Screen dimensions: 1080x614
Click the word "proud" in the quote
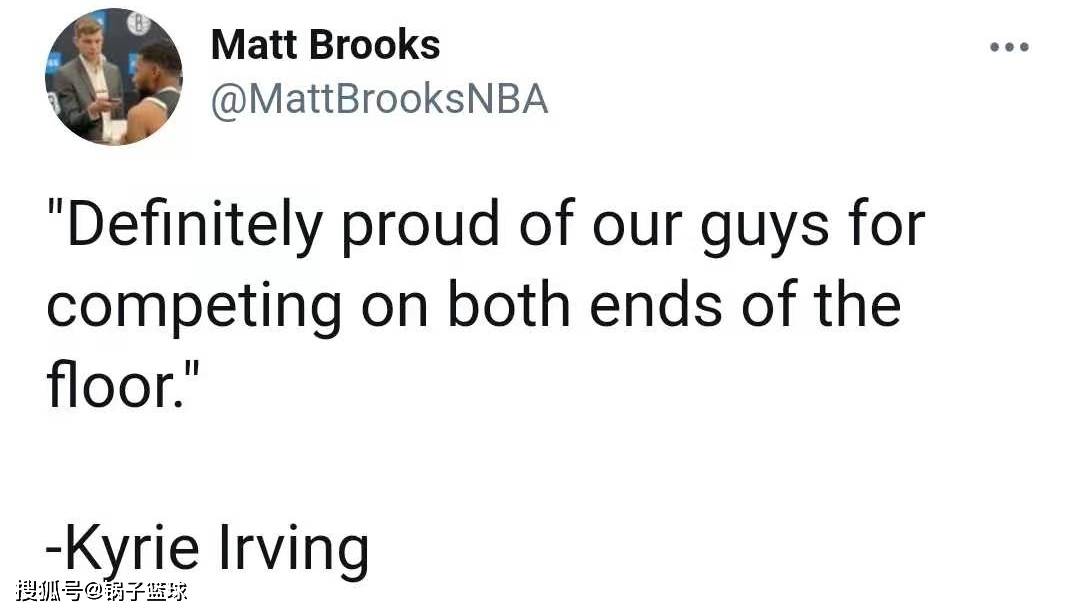pos(420,225)
